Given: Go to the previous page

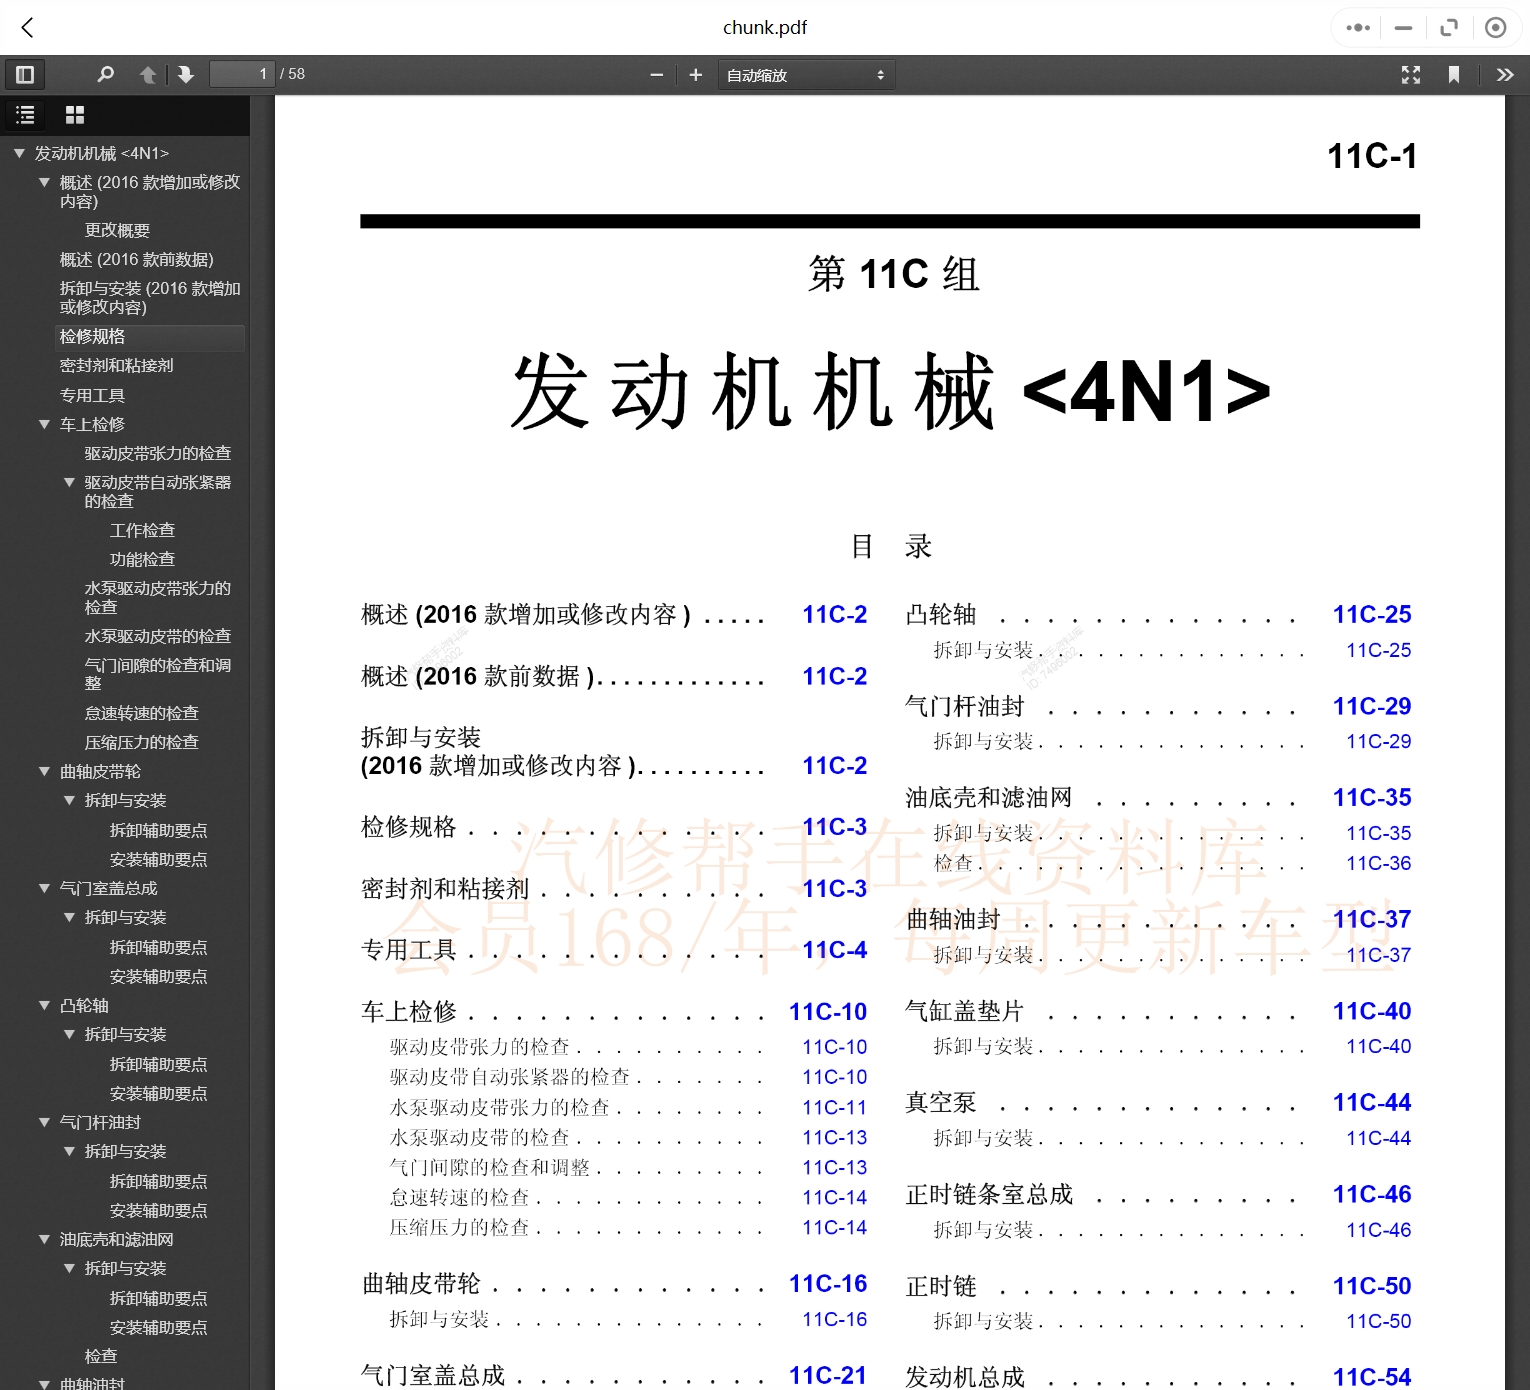Looking at the screenshot, I should pyautogui.click(x=148, y=74).
